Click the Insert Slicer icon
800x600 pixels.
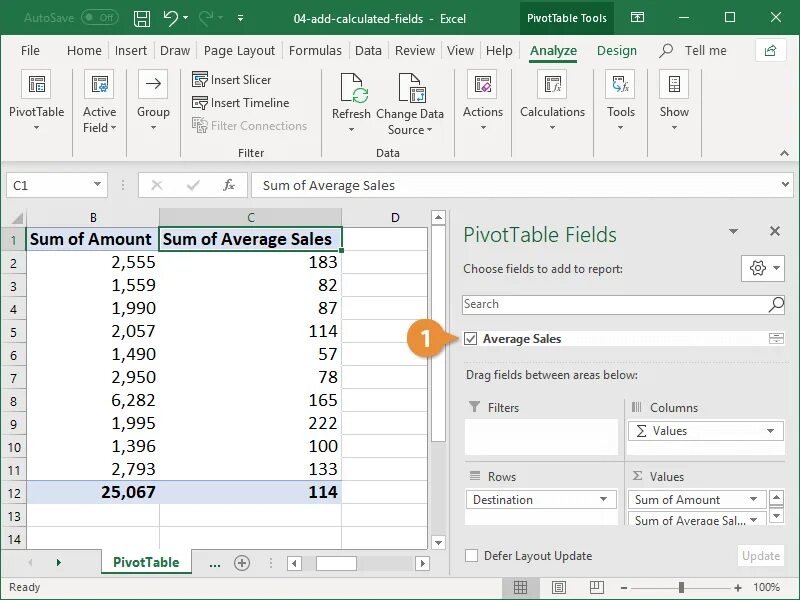200,80
